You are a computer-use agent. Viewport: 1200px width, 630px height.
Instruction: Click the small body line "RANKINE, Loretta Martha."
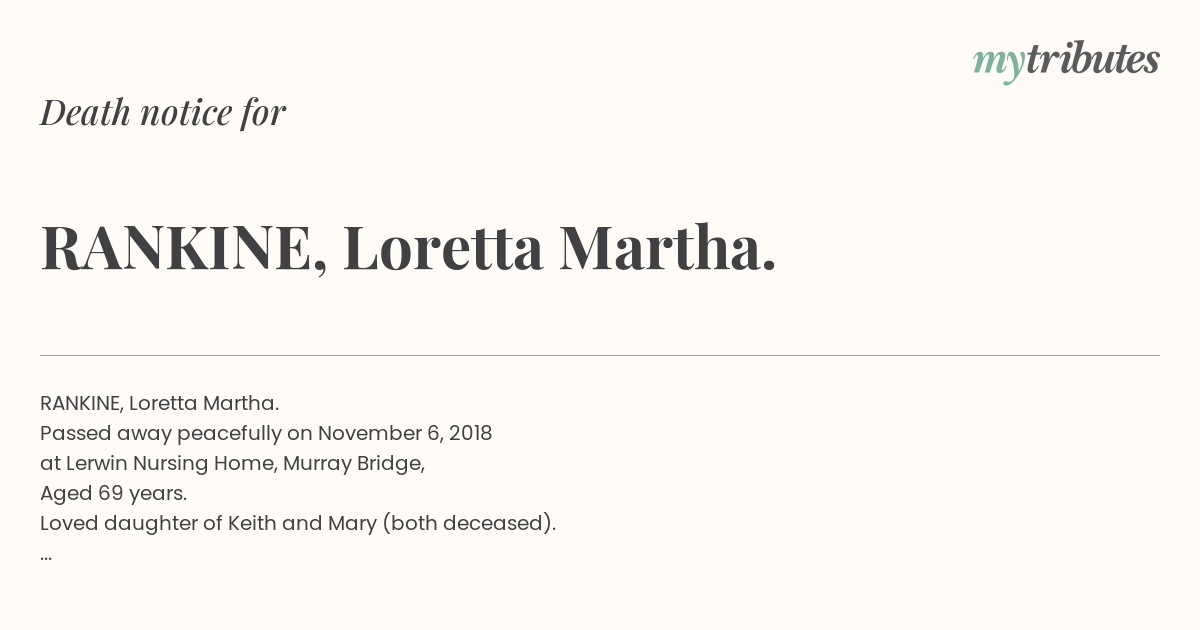pyautogui.click(x=159, y=403)
